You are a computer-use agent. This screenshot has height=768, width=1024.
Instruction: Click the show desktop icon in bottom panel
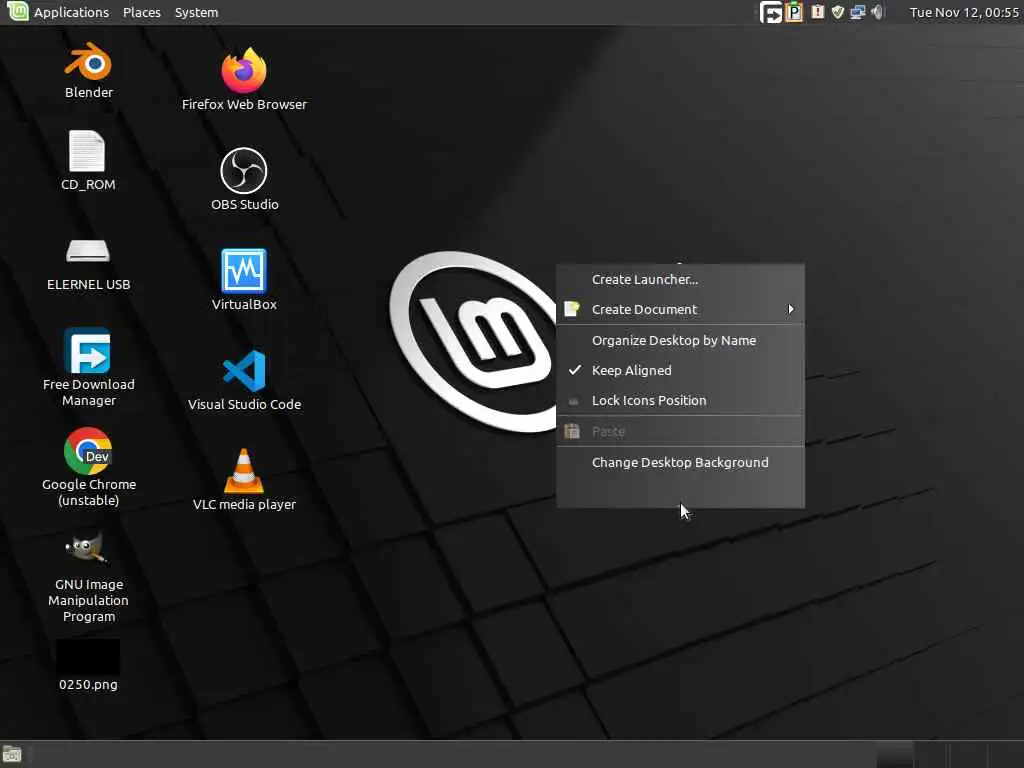tap(12, 754)
